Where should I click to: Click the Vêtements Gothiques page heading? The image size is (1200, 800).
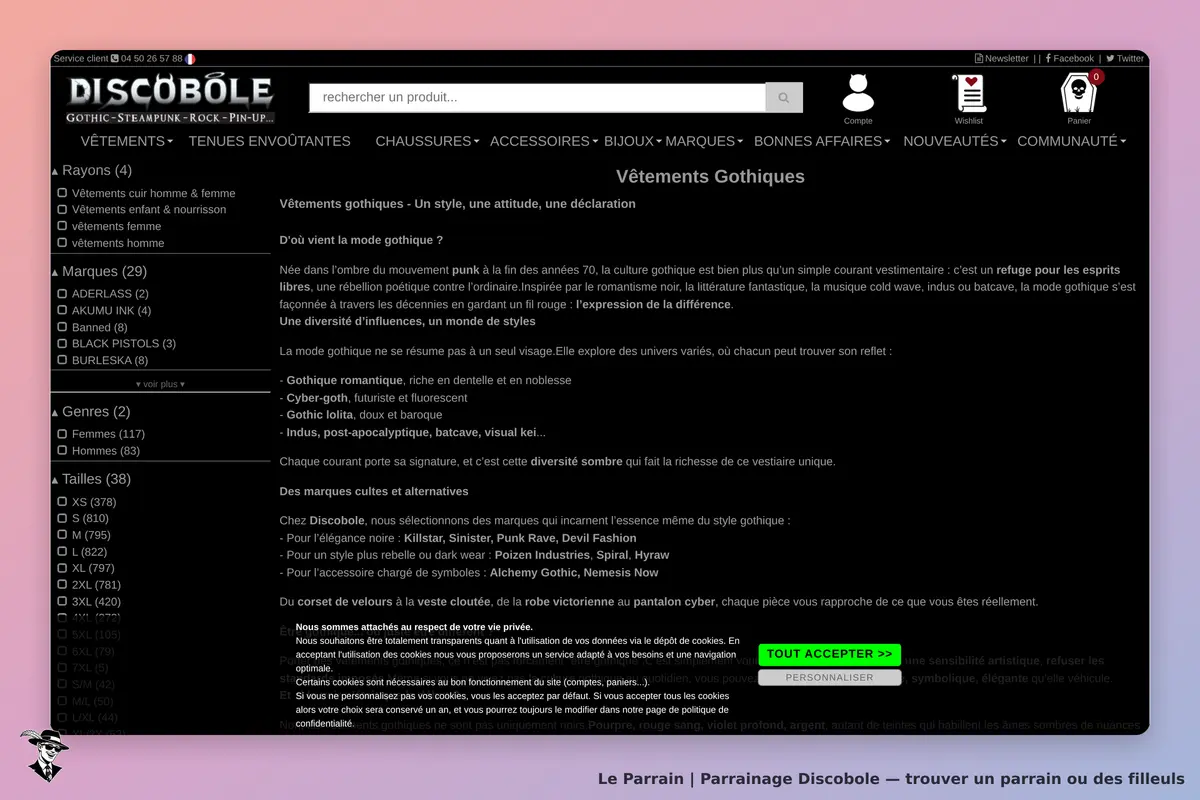point(710,177)
